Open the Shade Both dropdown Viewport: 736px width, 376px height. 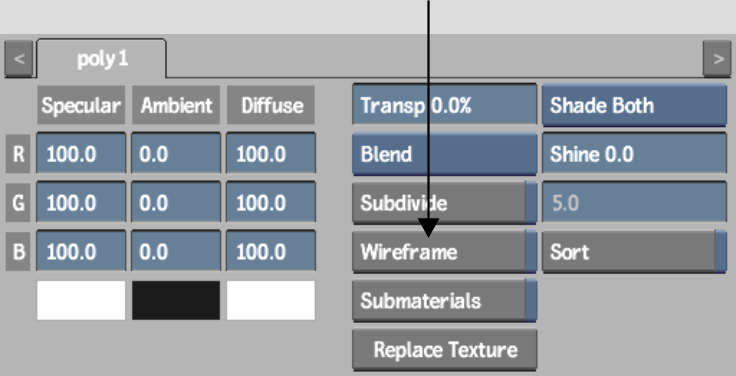(x=634, y=105)
